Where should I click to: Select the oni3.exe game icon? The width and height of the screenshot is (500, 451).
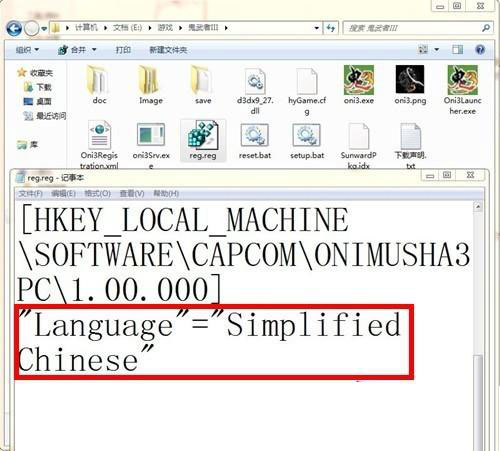359,85
